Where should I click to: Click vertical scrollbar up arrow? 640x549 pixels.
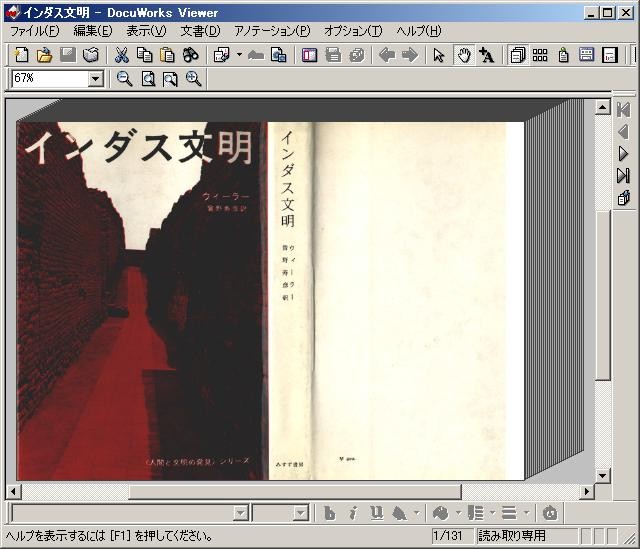point(602,107)
